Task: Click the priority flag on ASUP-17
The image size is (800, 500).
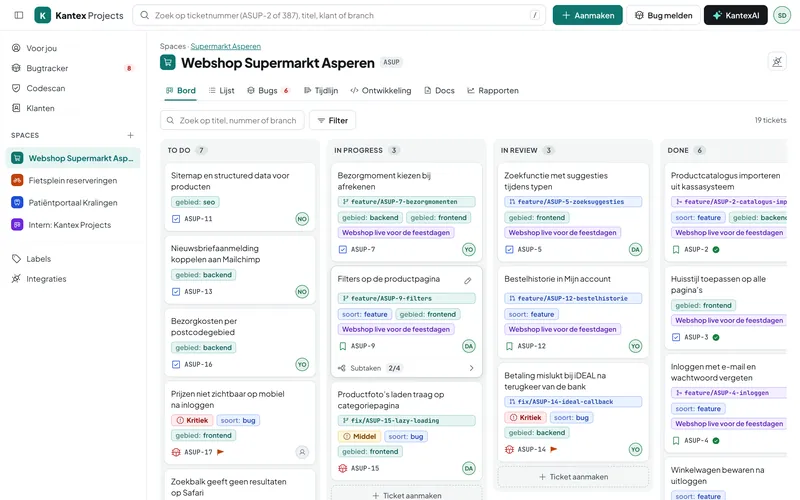Action: pos(220,452)
